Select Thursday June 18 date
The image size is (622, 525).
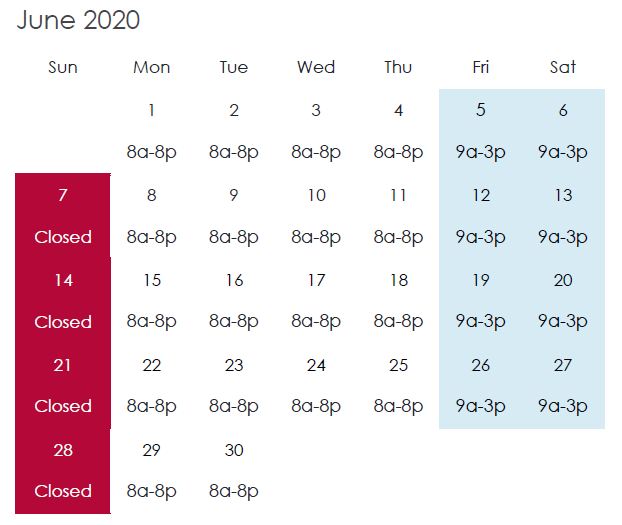399,281
